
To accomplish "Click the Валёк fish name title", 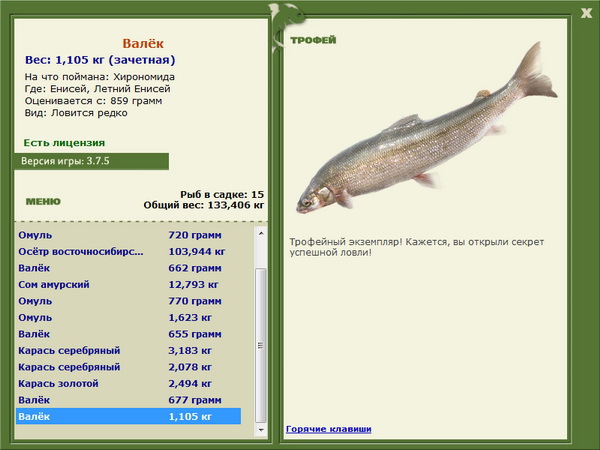I will (x=143, y=43).
